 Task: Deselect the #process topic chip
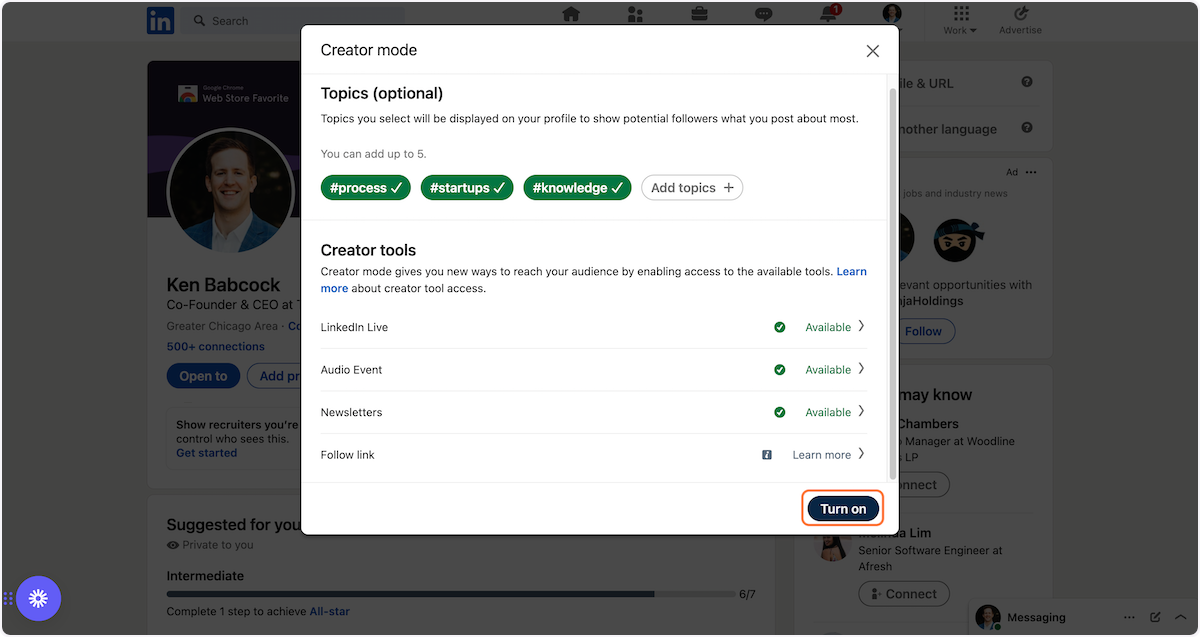[366, 187]
